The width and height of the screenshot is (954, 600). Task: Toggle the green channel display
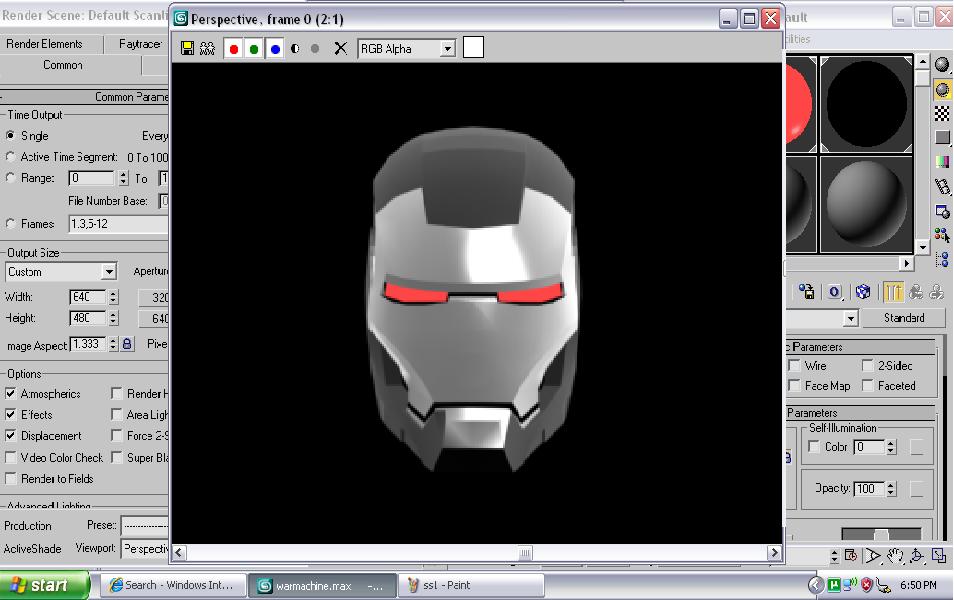(254, 49)
